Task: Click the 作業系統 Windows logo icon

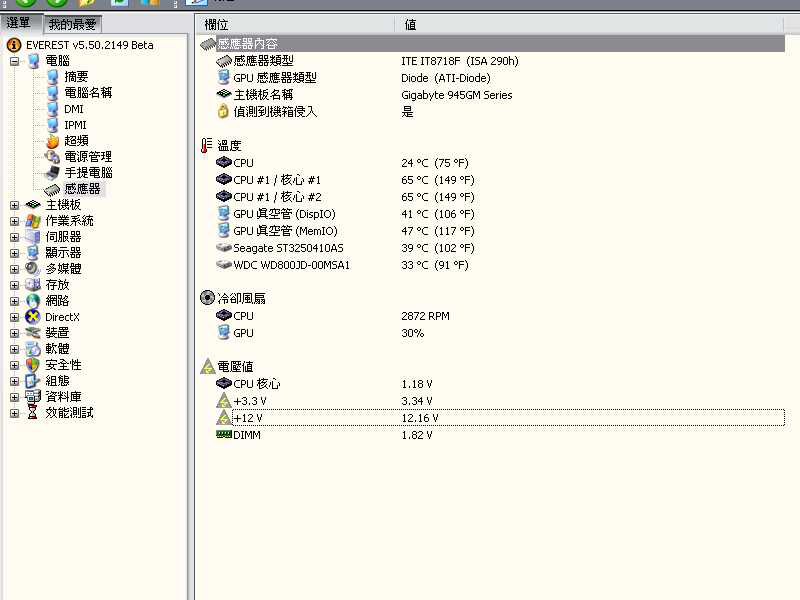Action: coord(33,221)
